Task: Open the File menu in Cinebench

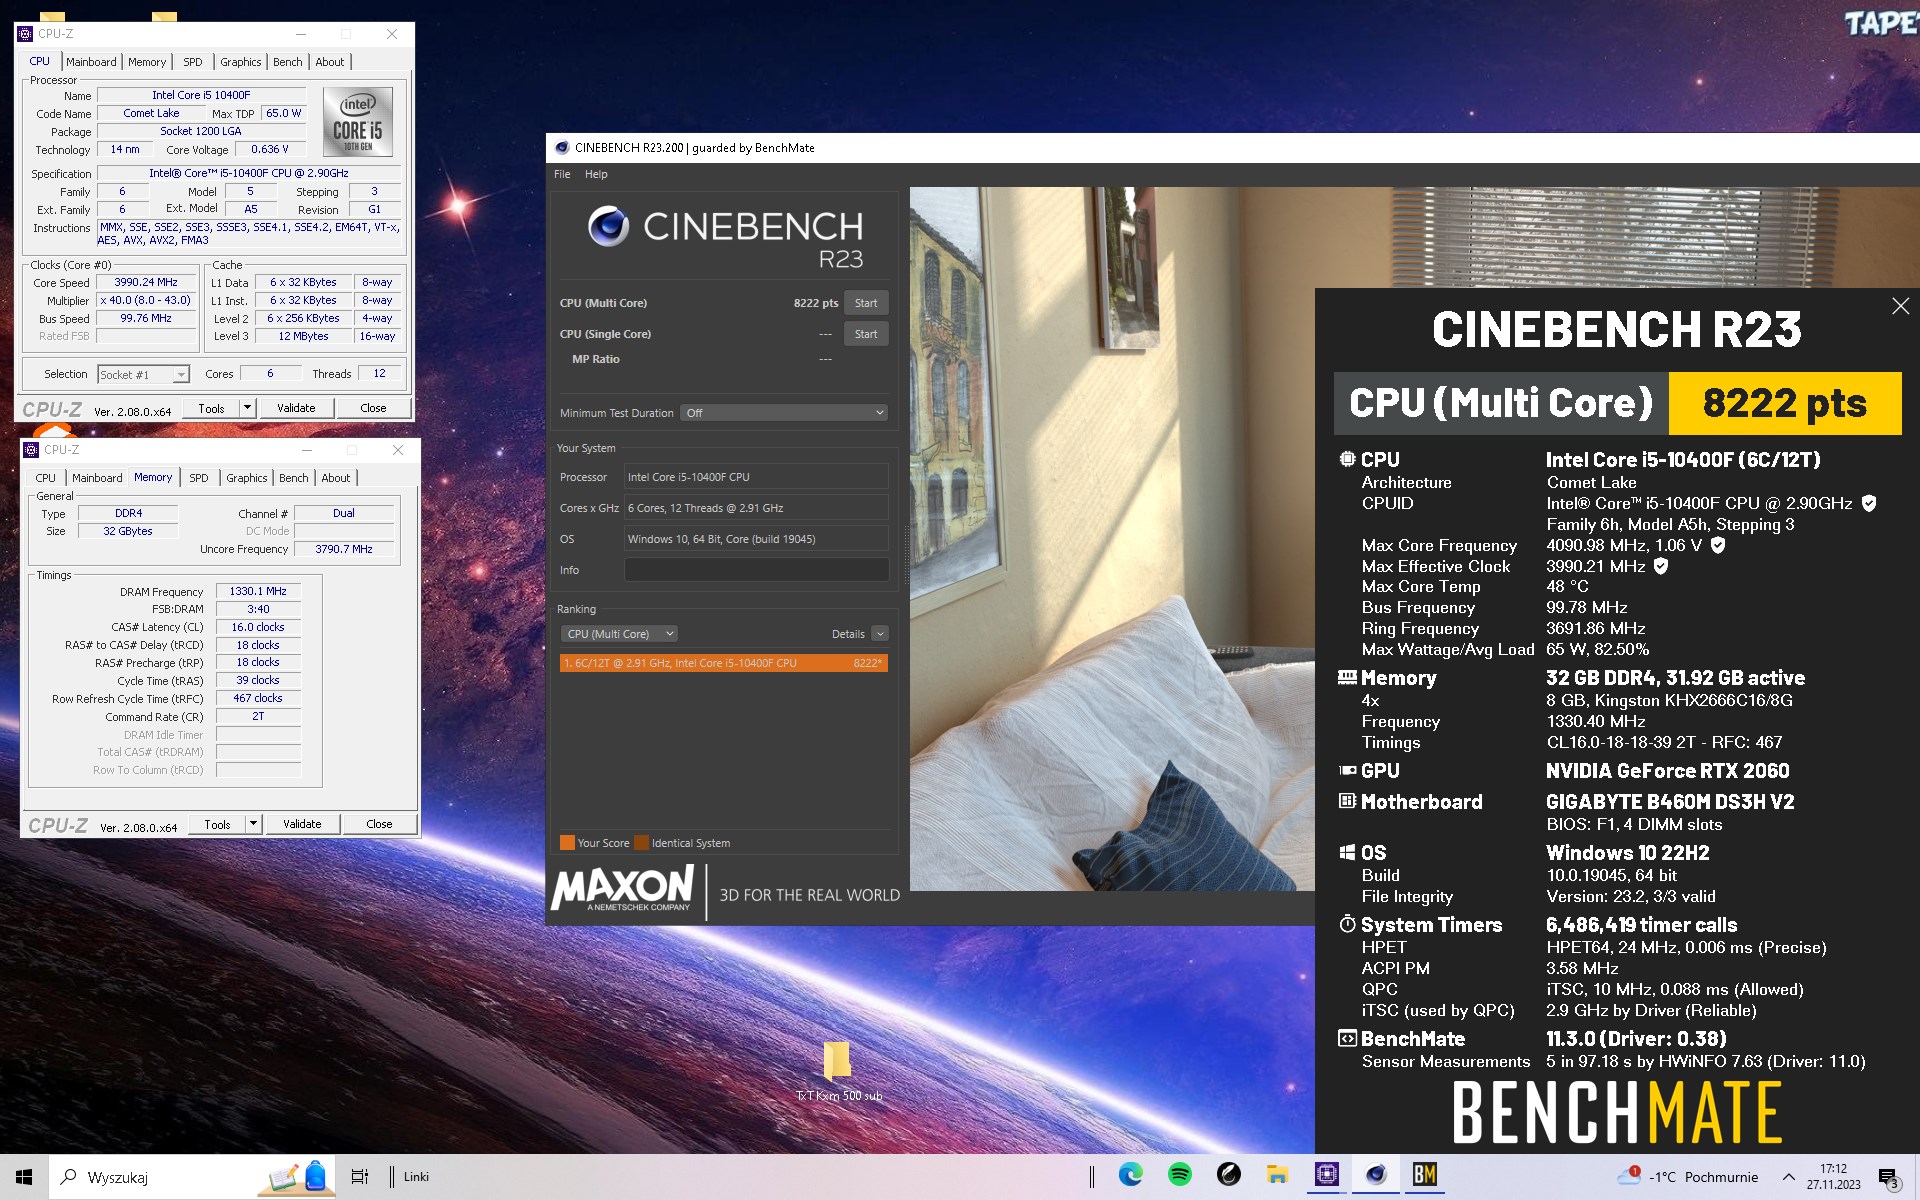Action: point(562,174)
